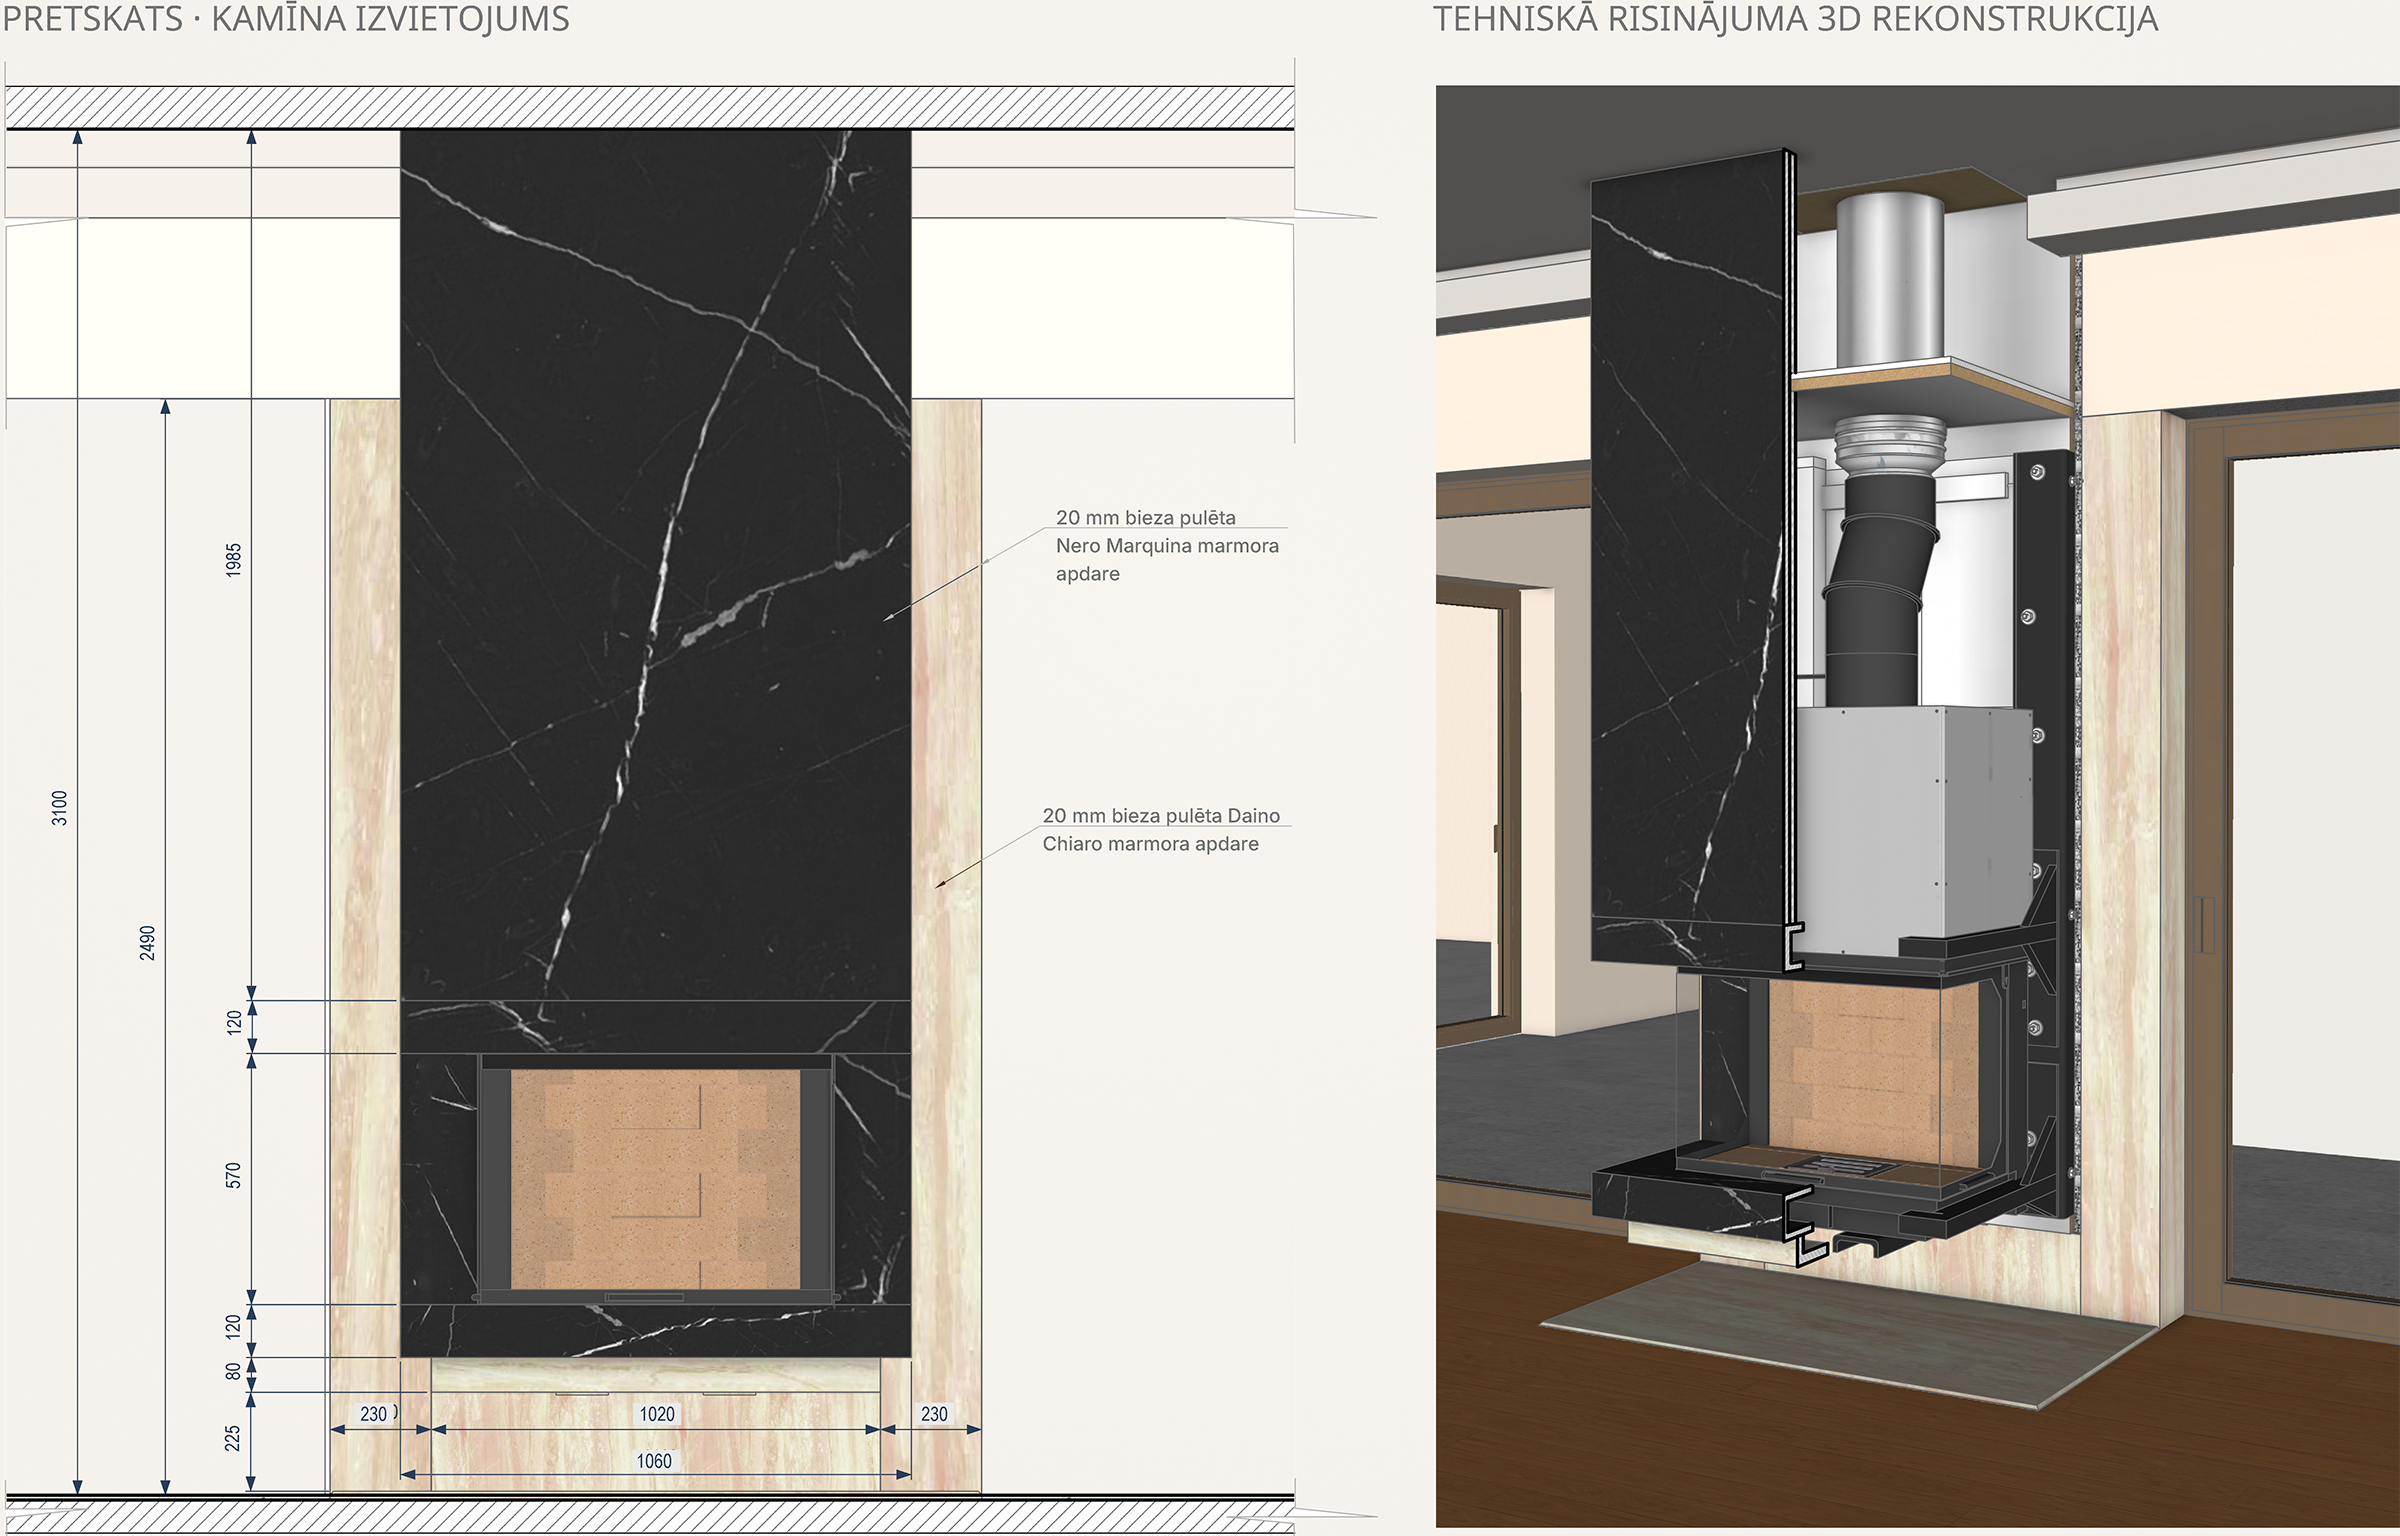Viewport: 2400px width, 1536px height.
Task: Click the lower 120 dimension below 570
Action: click(234, 1327)
